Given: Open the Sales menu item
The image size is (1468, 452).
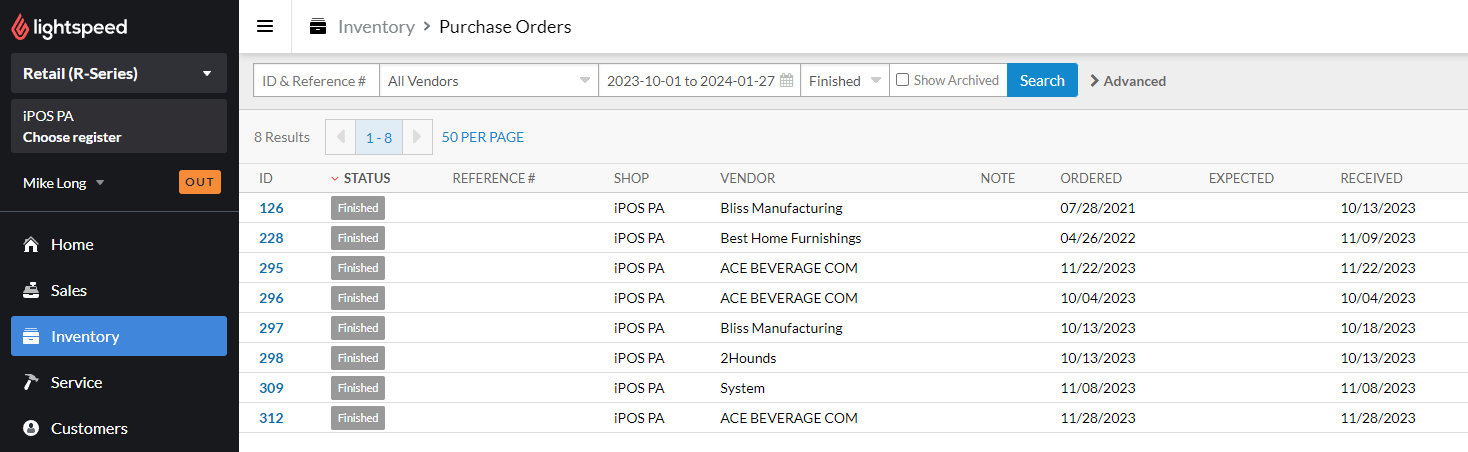Looking at the screenshot, I should pos(119,291).
